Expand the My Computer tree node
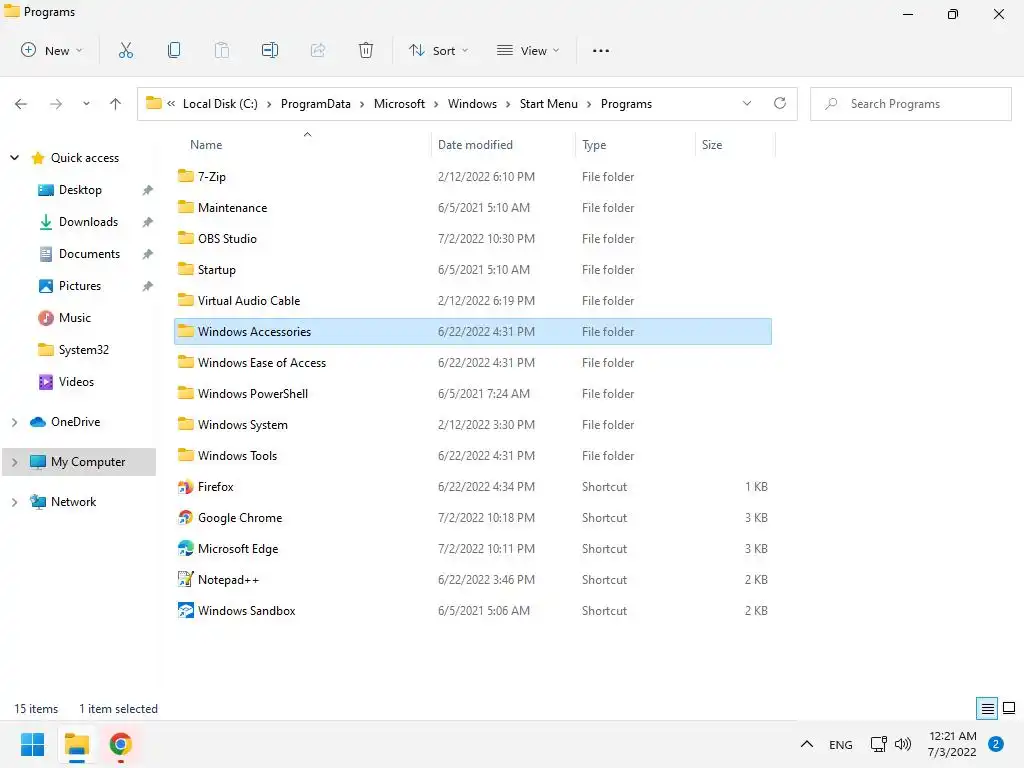The image size is (1024, 768). (14, 462)
